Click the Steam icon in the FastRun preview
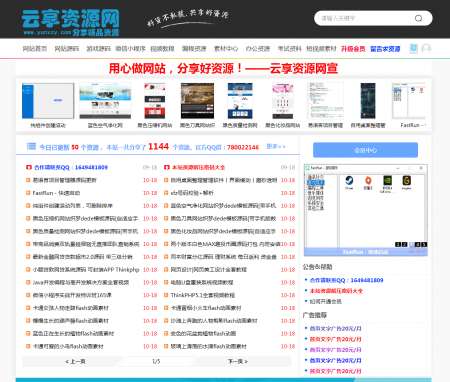Viewport: 450px width, 382px height. click(x=349, y=181)
